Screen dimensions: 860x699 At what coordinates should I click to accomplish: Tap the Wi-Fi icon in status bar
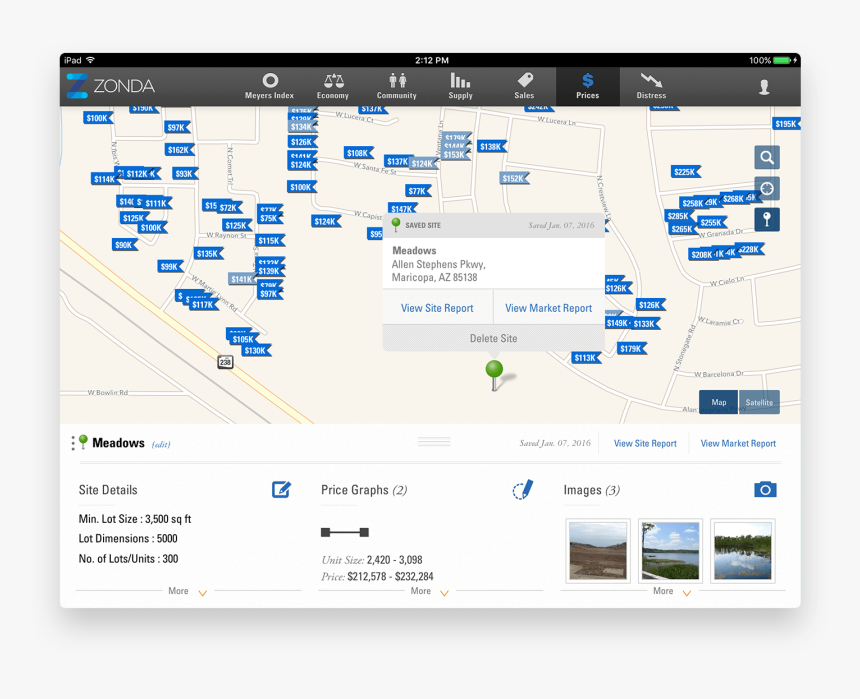coord(90,60)
